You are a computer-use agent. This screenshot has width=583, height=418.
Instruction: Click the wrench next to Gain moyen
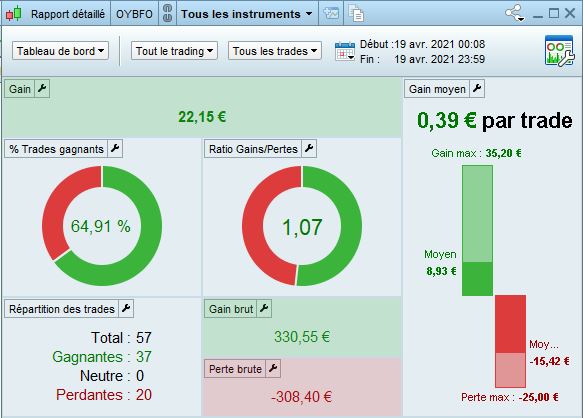pos(477,89)
